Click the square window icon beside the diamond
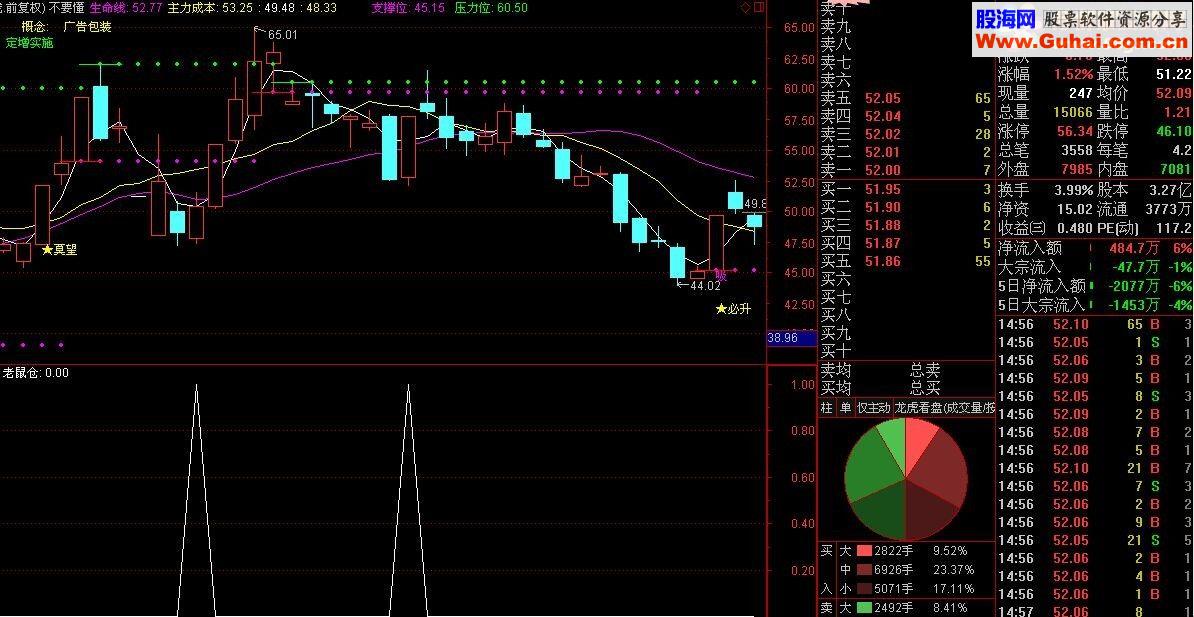 [x=758, y=8]
